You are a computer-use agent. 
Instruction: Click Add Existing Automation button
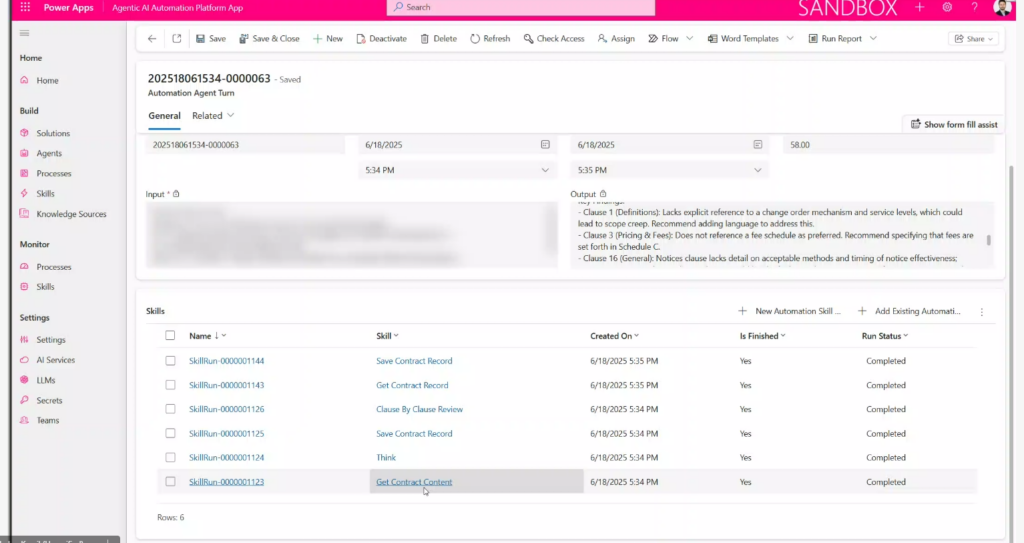(x=909, y=311)
